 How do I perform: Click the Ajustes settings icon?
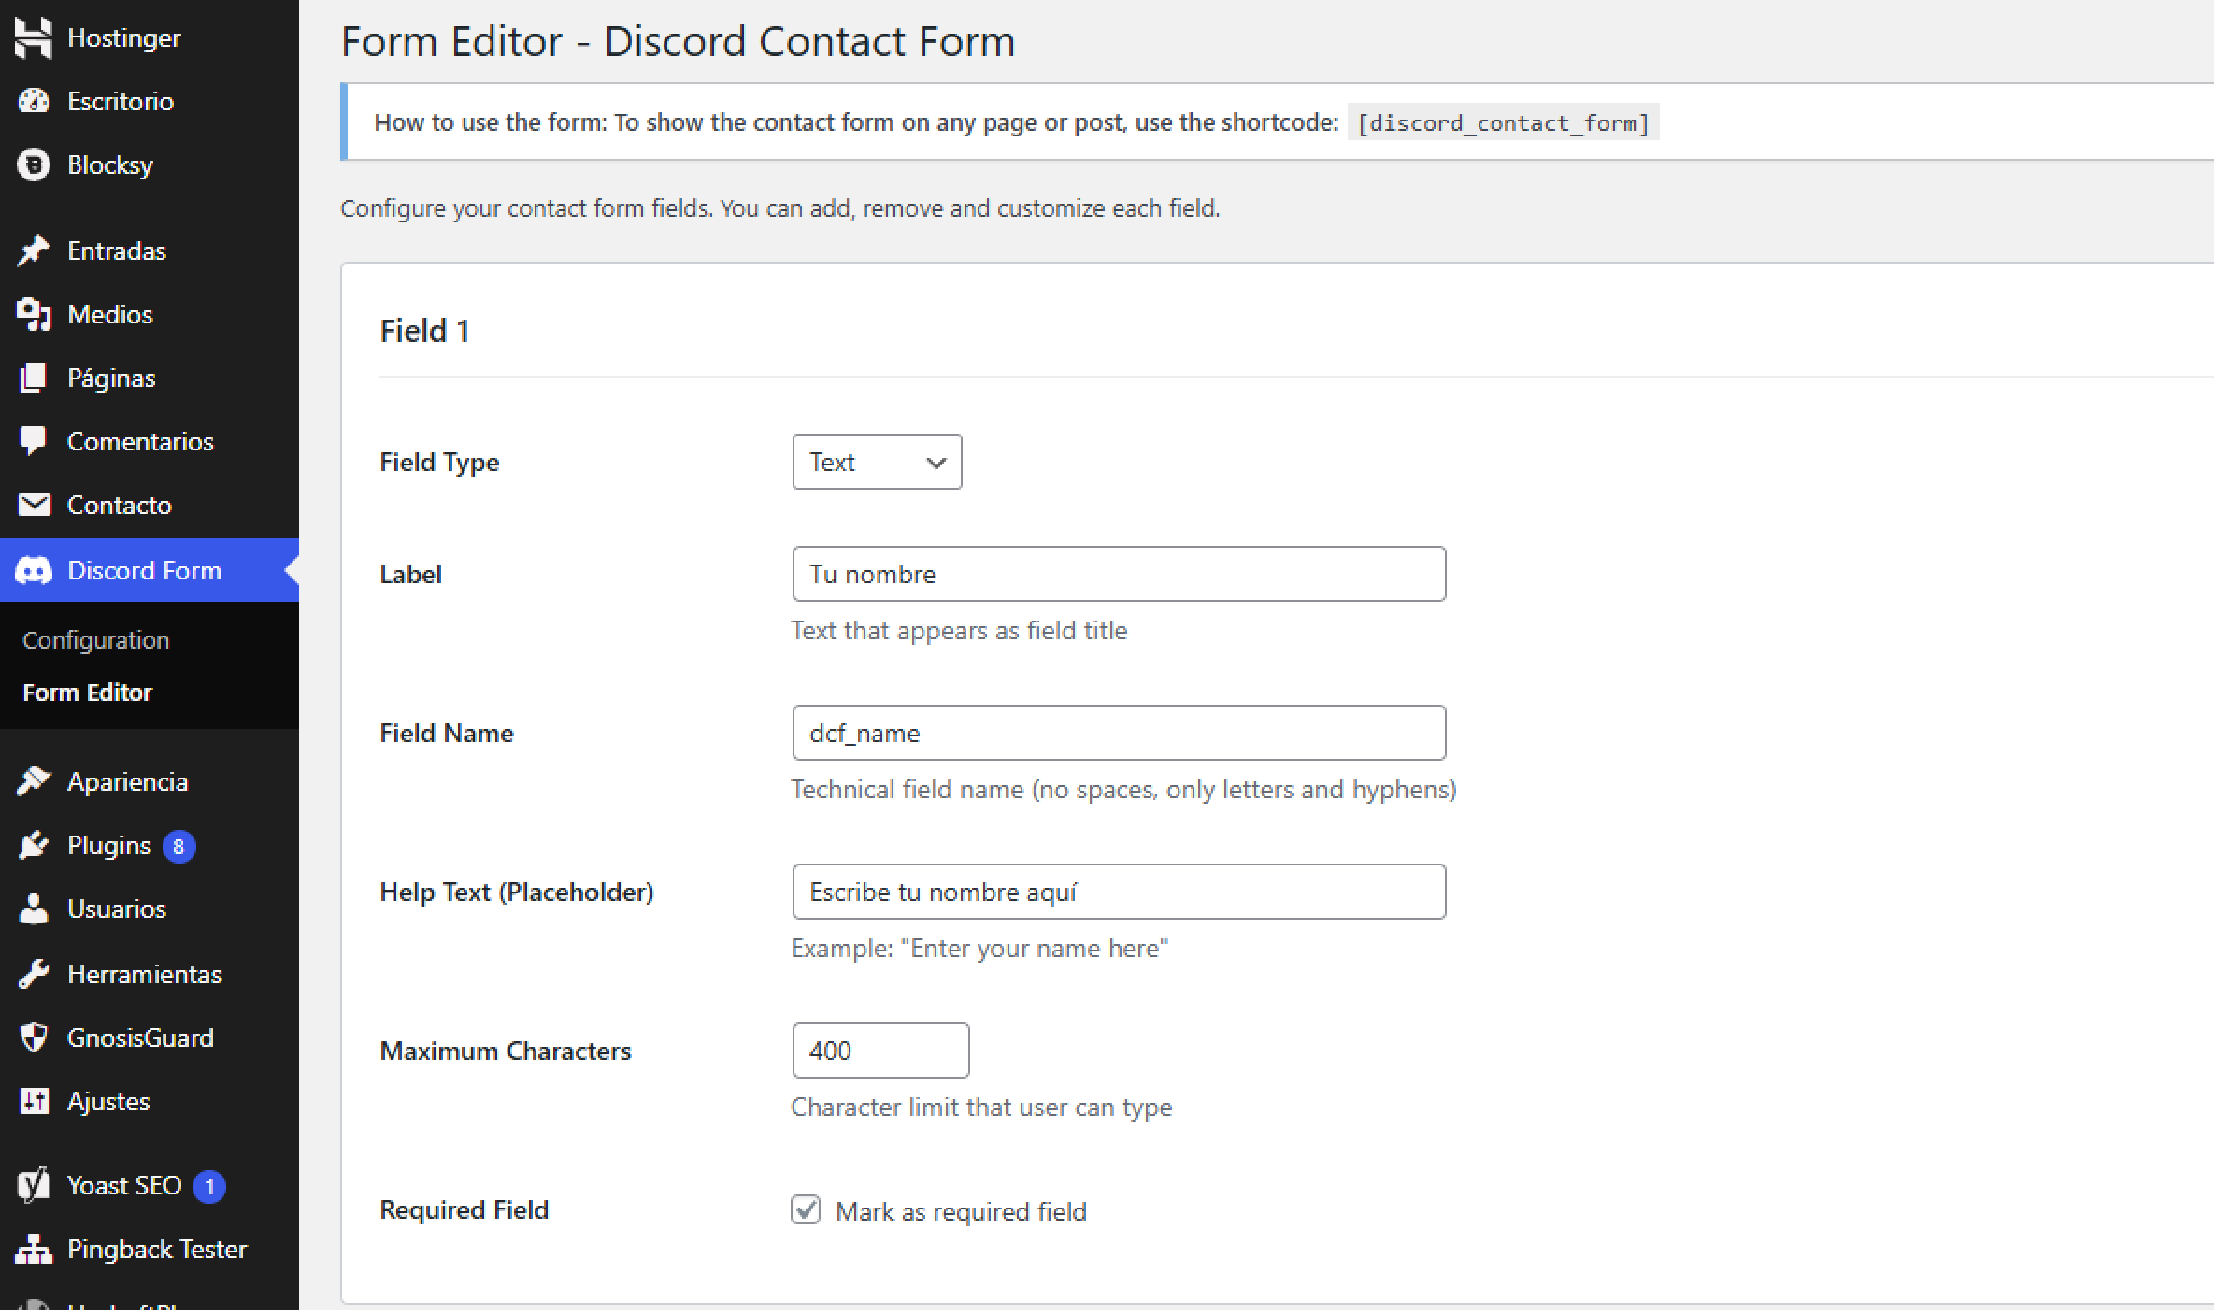click(33, 1101)
